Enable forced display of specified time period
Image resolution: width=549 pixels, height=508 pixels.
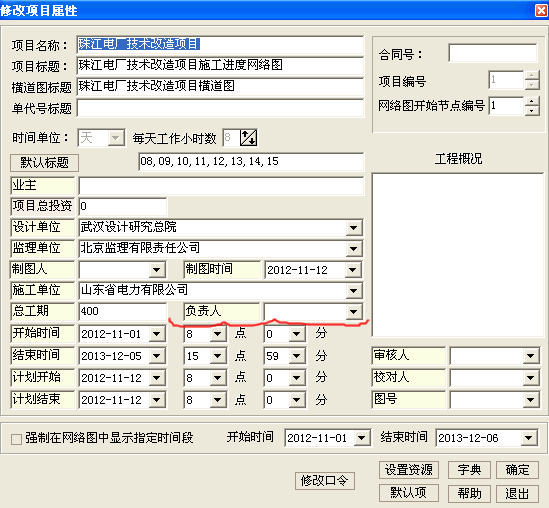16,439
